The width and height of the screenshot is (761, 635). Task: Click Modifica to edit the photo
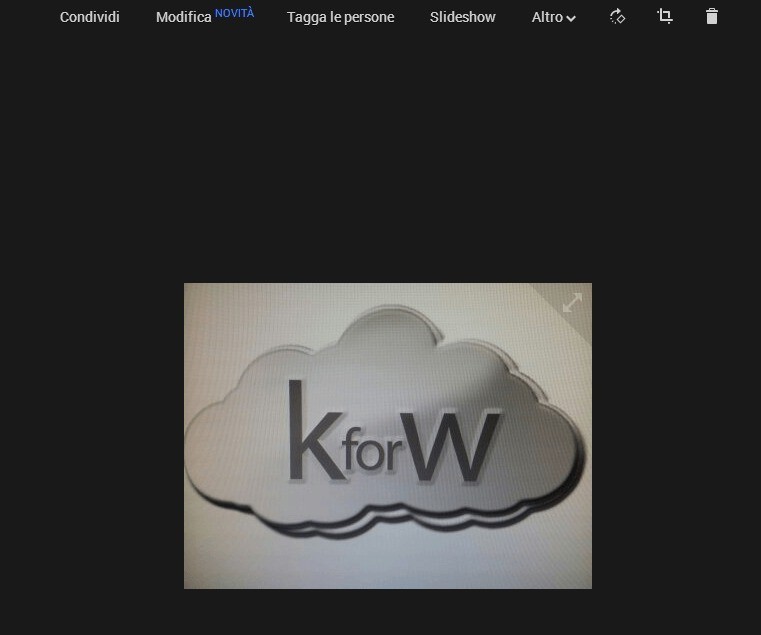point(183,17)
